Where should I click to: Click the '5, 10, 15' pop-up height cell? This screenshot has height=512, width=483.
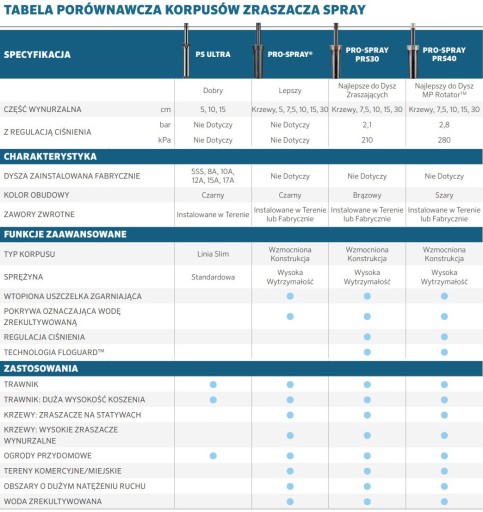(213, 109)
